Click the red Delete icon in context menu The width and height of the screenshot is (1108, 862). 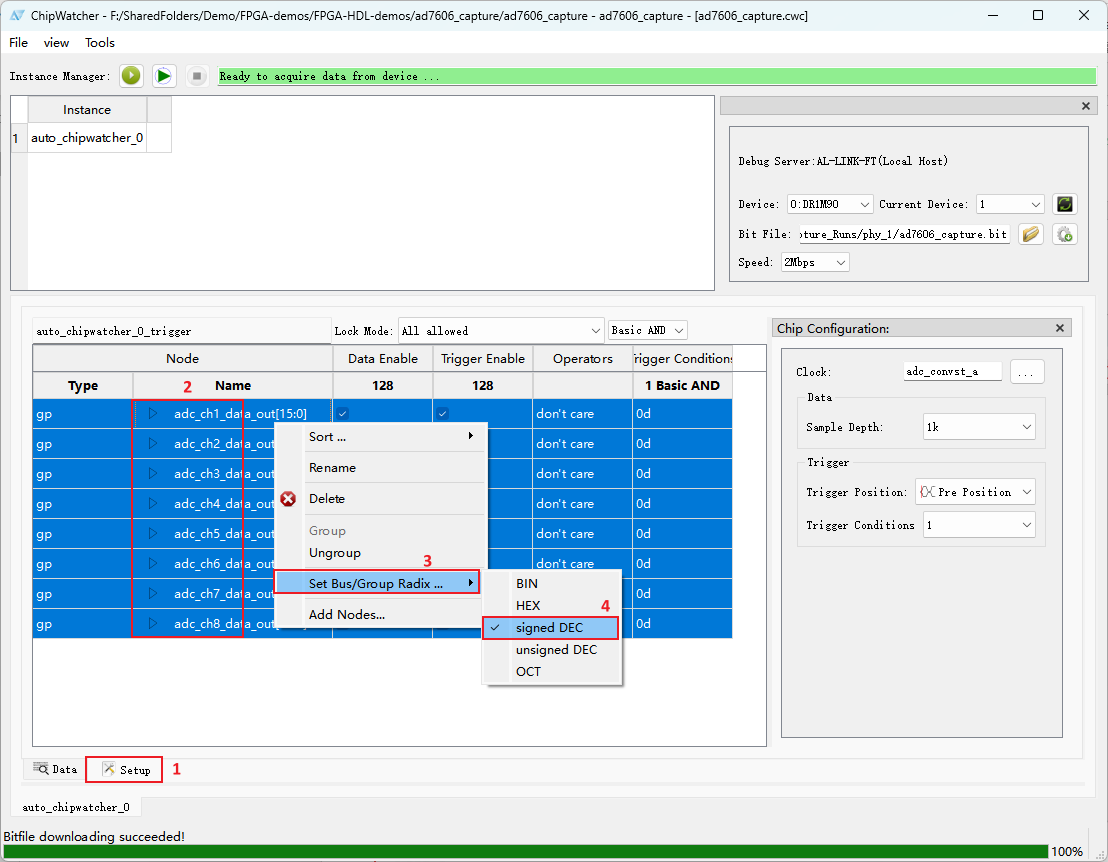pyautogui.click(x=288, y=499)
